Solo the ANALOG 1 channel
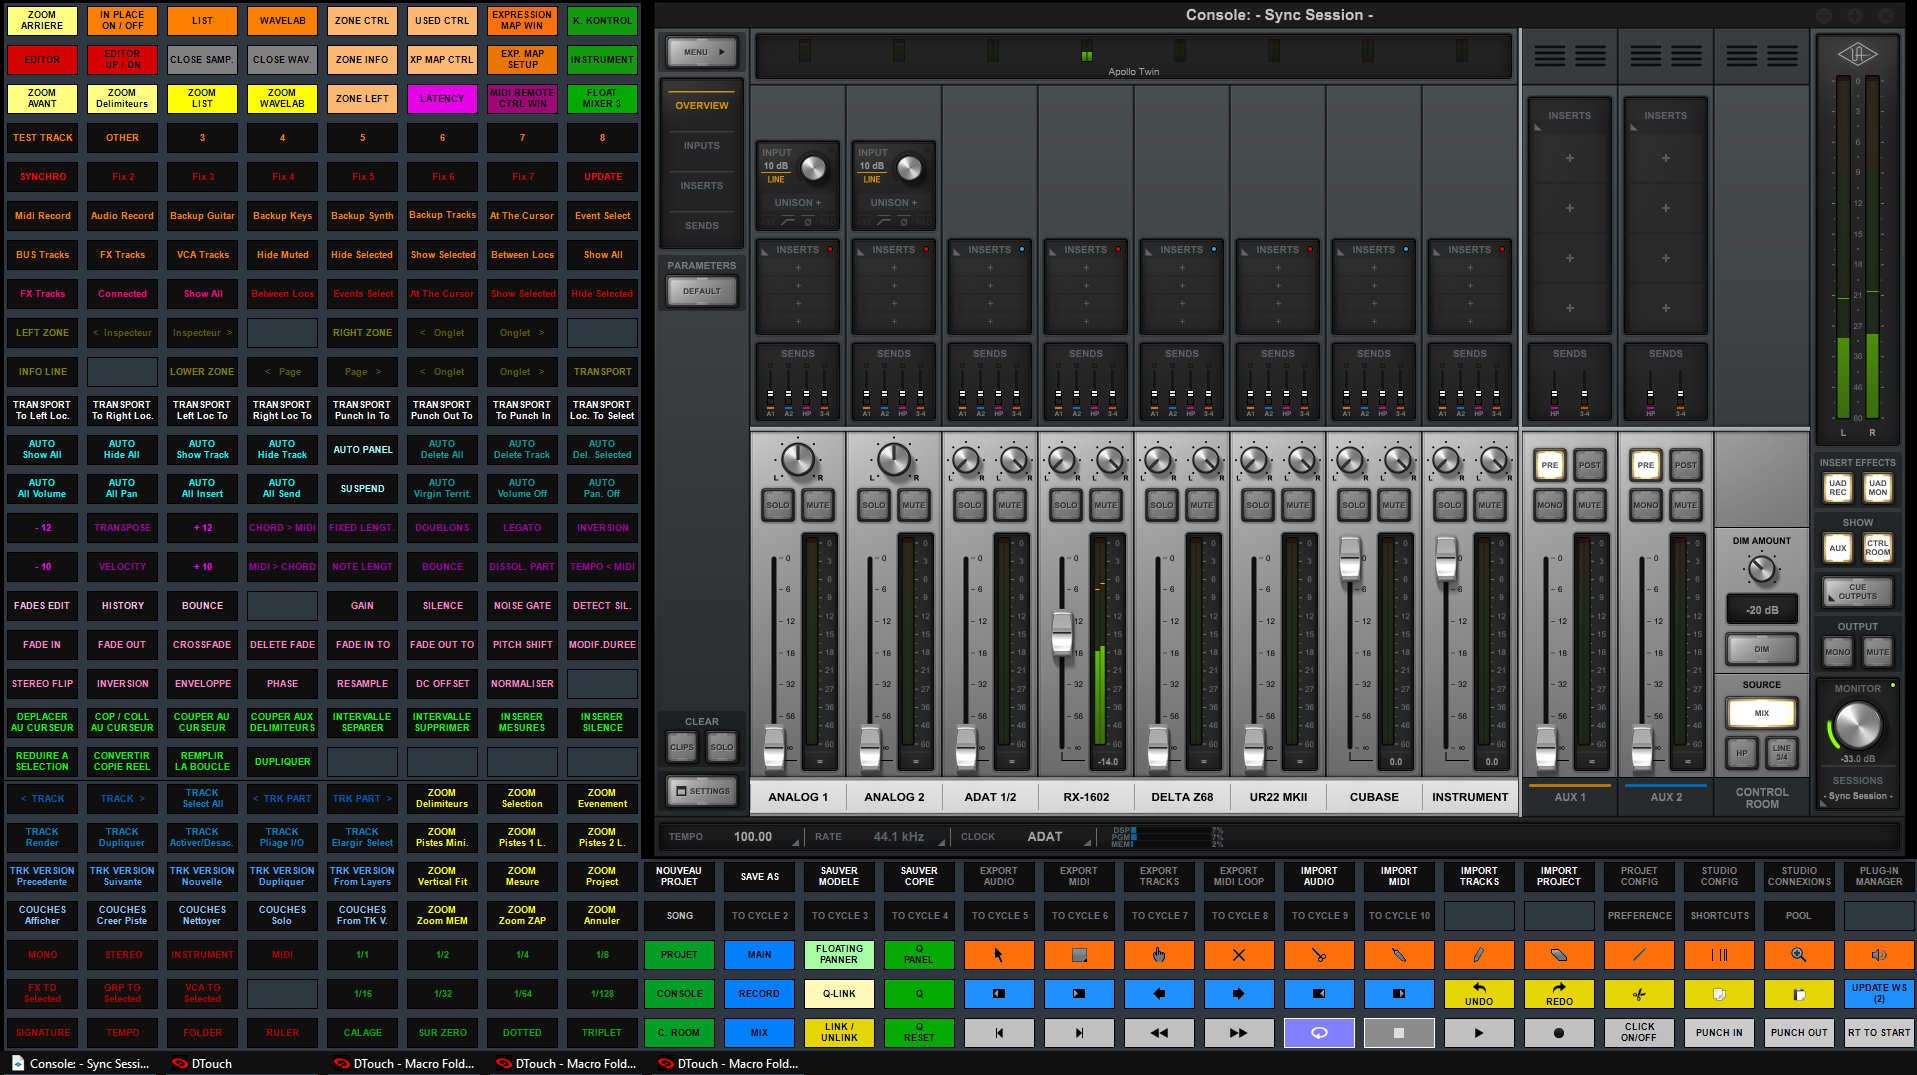1917x1075 pixels. click(778, 505)
